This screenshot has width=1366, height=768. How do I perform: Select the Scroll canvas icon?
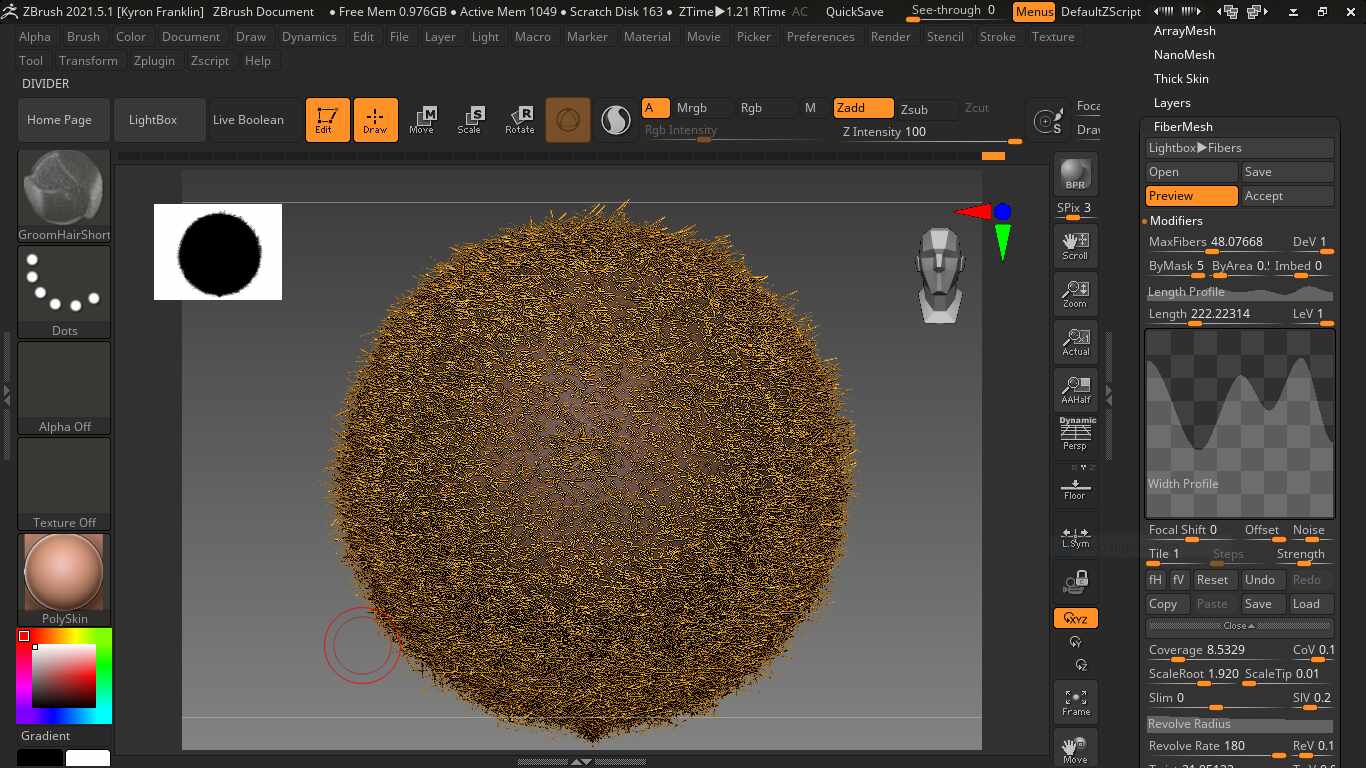click(1075, 245)
